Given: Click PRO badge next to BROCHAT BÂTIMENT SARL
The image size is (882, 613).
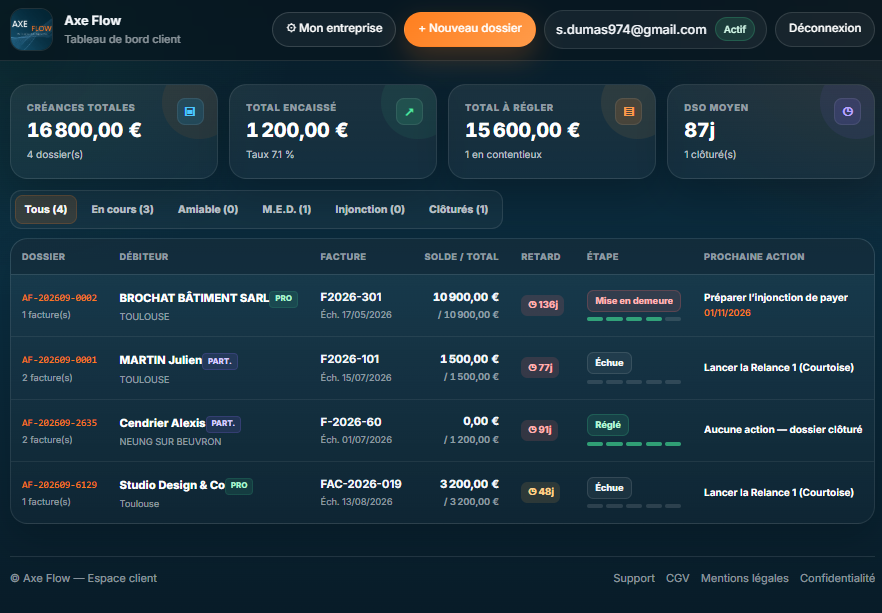Looking at the screenshot, I should [284, 299].
